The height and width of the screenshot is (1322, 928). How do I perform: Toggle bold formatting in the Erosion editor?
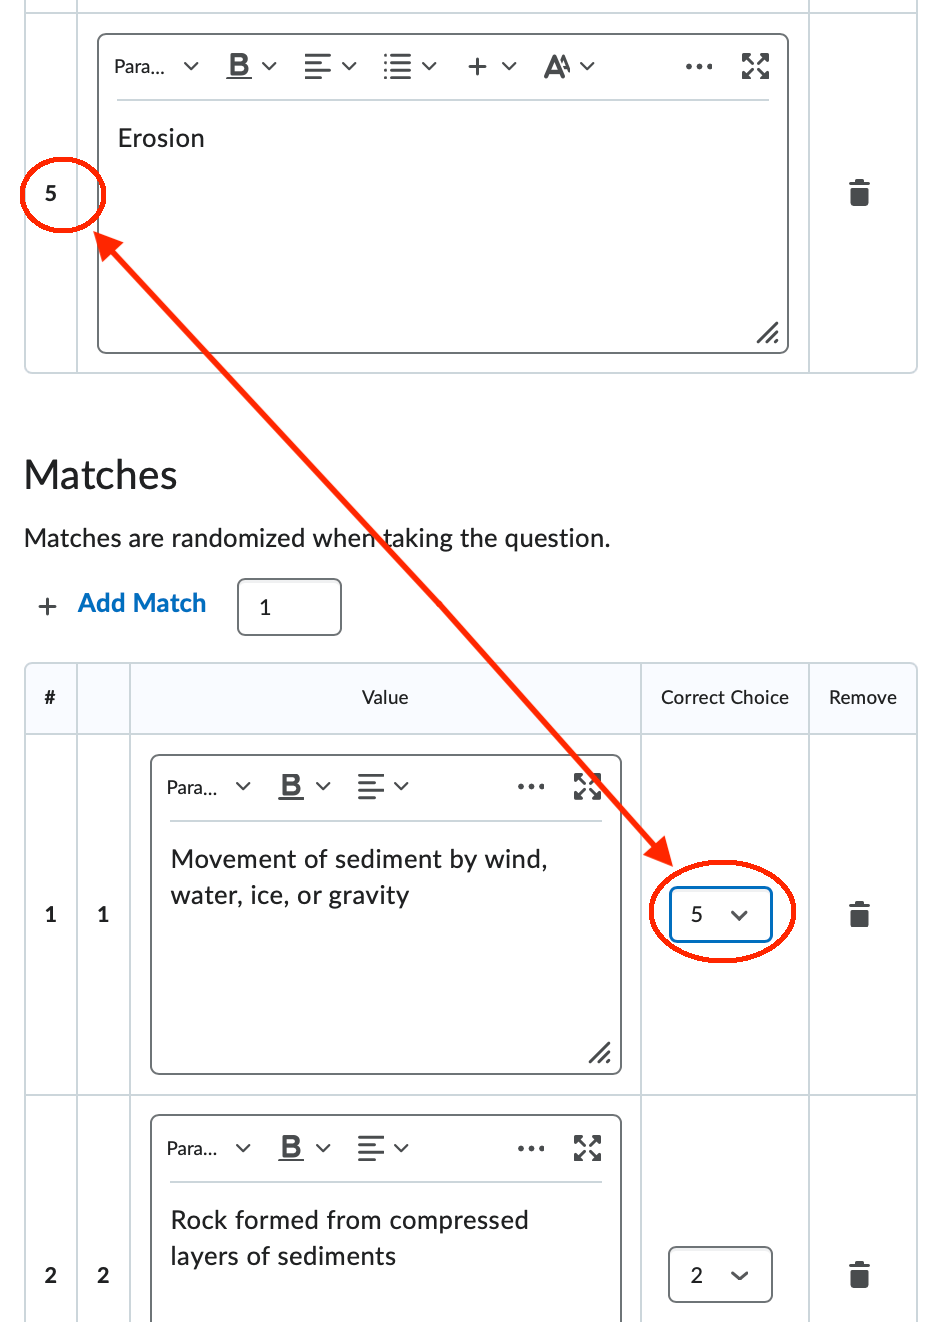tap(238, 65)
